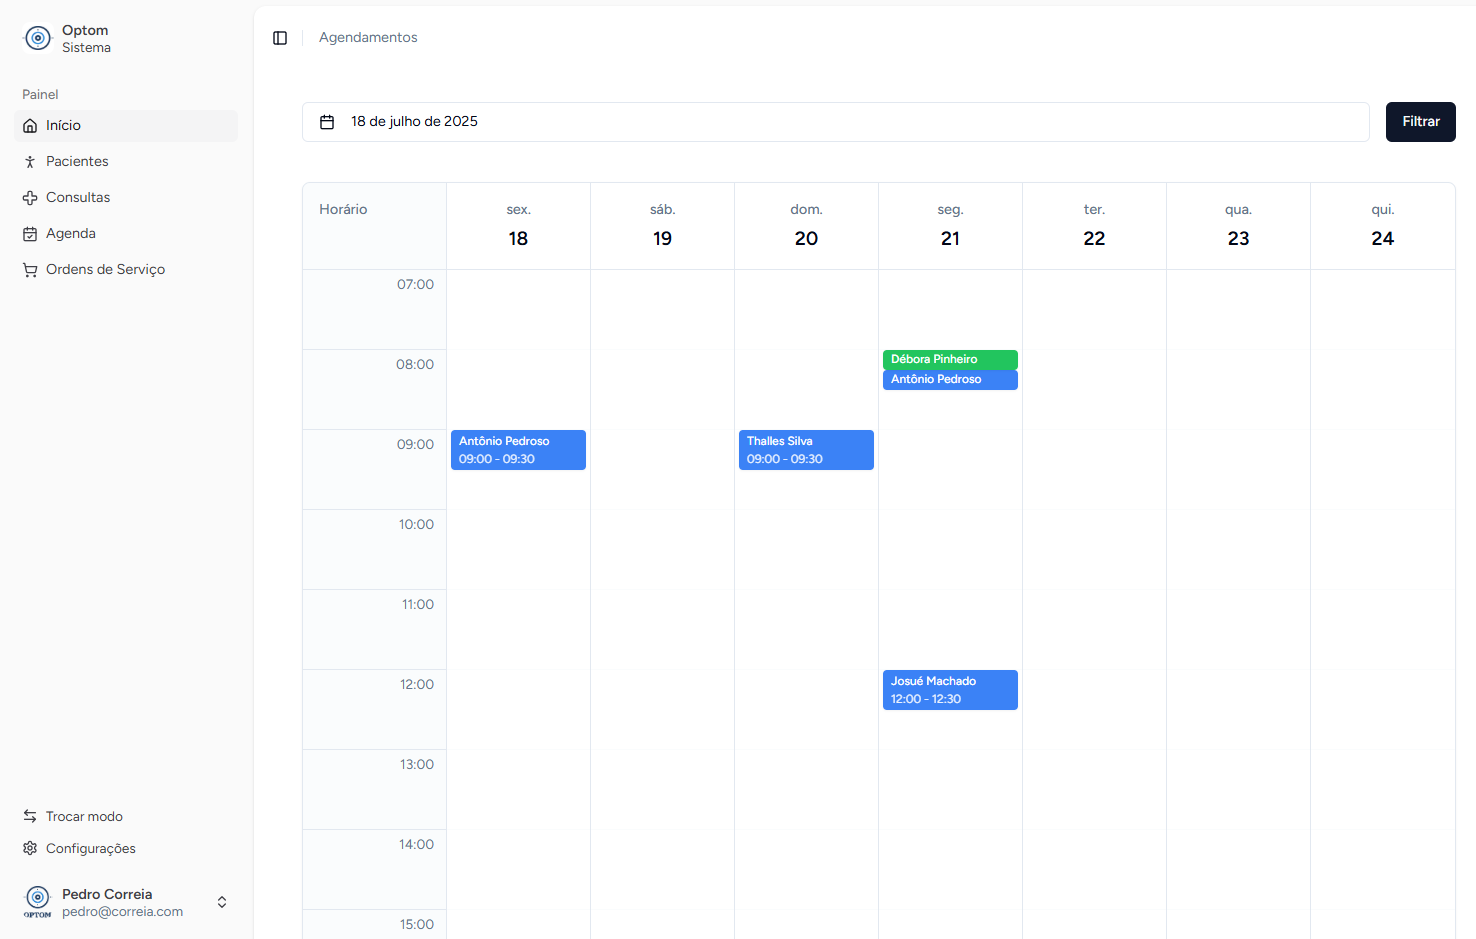The width and height of the screenshot is (1476, 939).
Task: Click the Ordens de Serviço cart icon
Action: 30,270
